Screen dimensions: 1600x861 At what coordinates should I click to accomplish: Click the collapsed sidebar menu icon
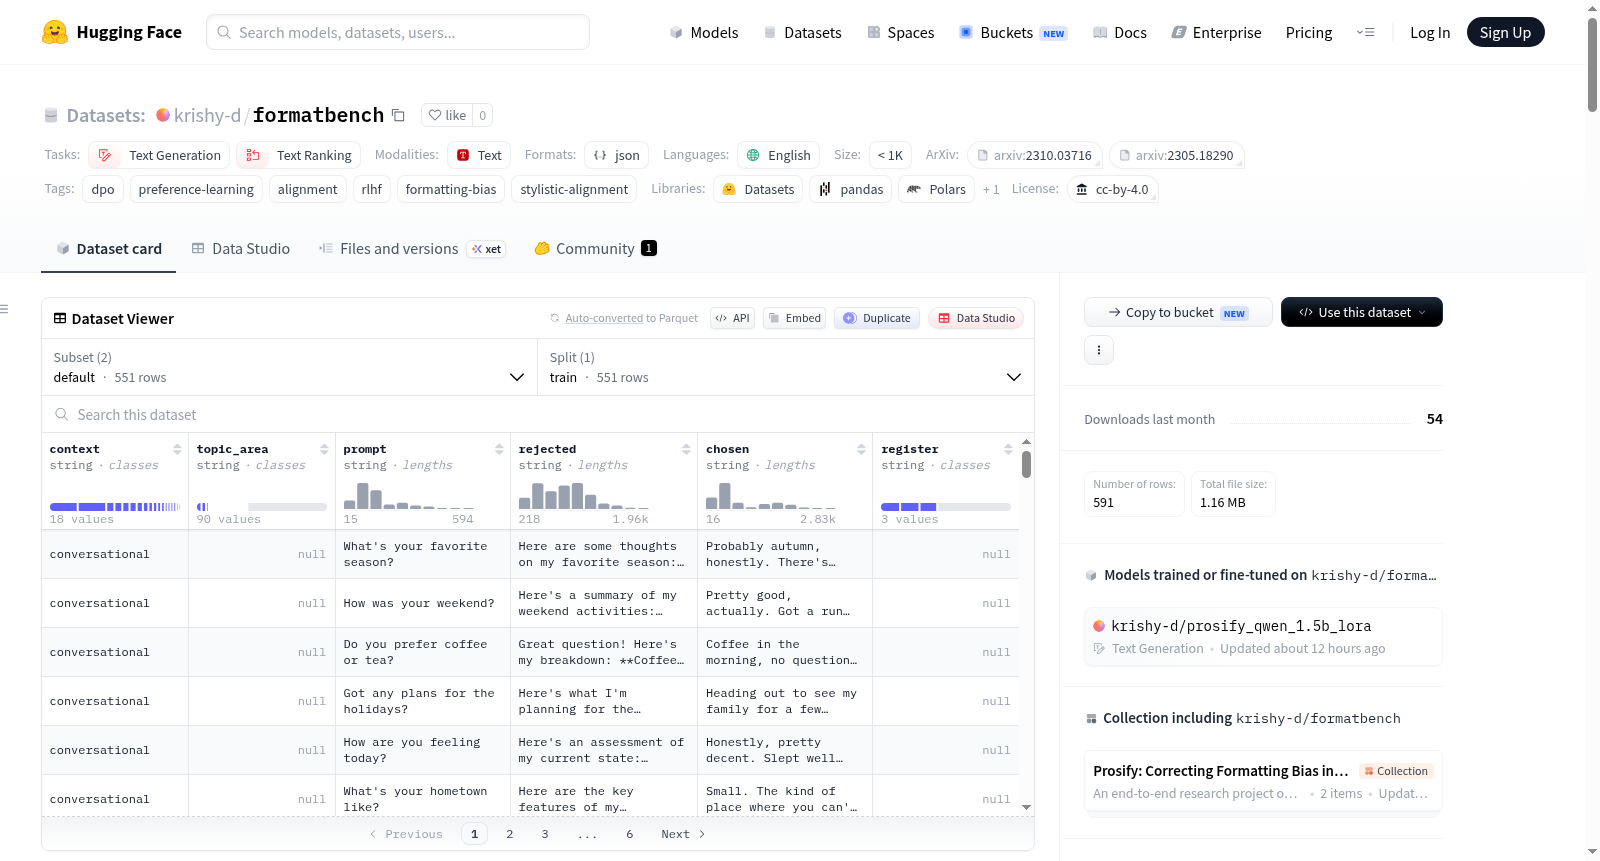(5, 309)
